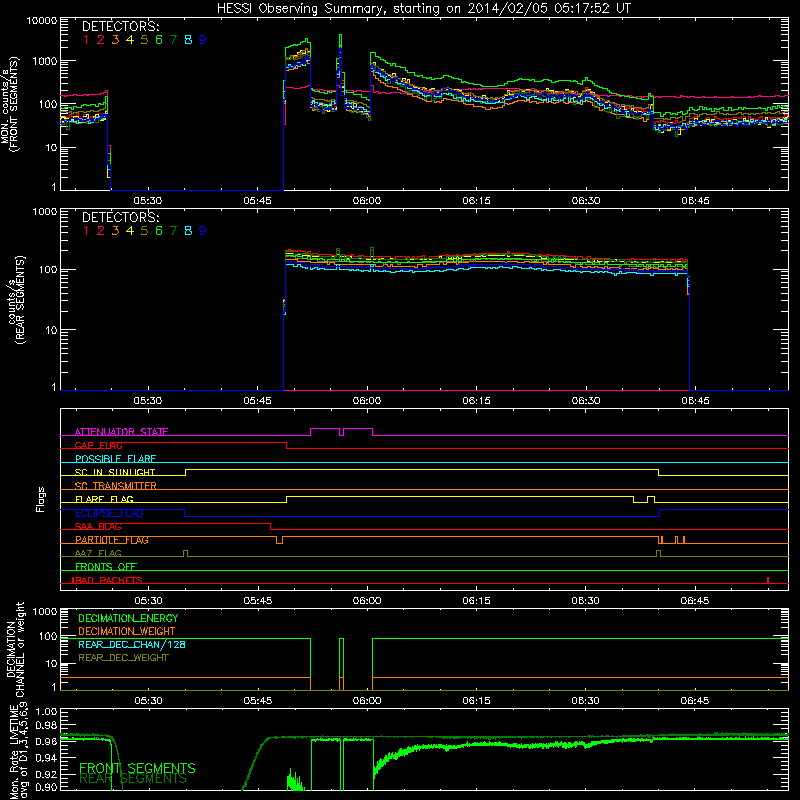Pick detector 7 in the rear segments legend
This screenshot has height=800, width=800.
(173, 231)
